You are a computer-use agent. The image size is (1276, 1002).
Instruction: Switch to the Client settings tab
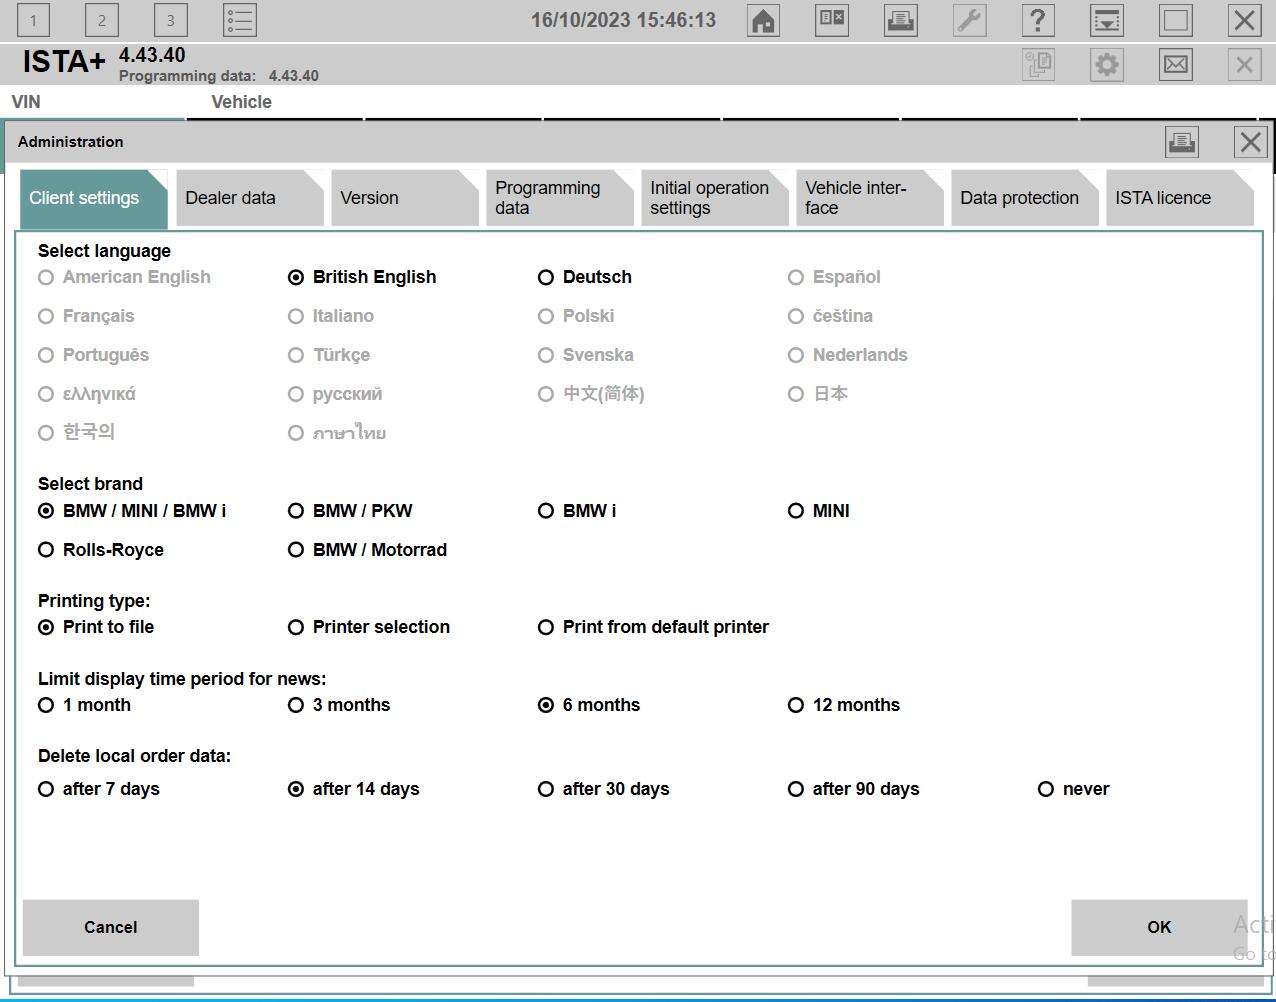(93, 198)
